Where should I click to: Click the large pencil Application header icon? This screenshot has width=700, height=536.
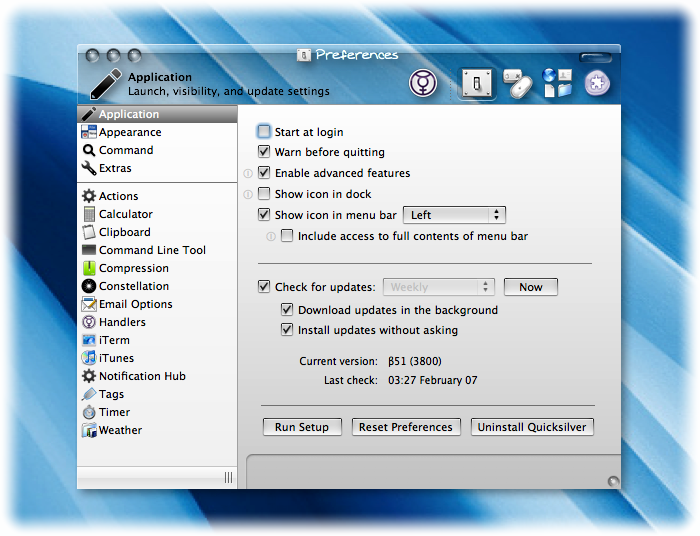[105, 84]
